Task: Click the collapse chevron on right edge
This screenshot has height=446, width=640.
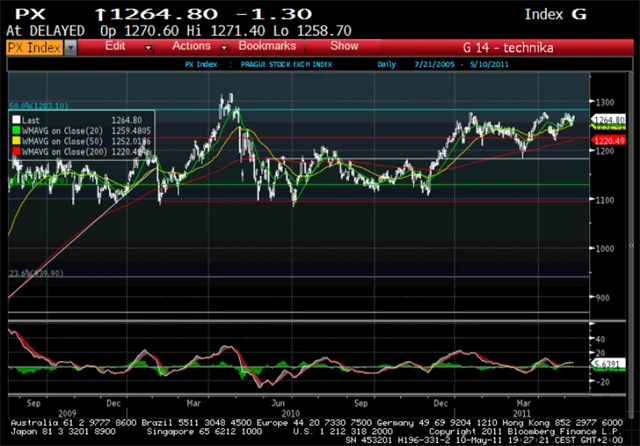Action: tap(631, 245)
